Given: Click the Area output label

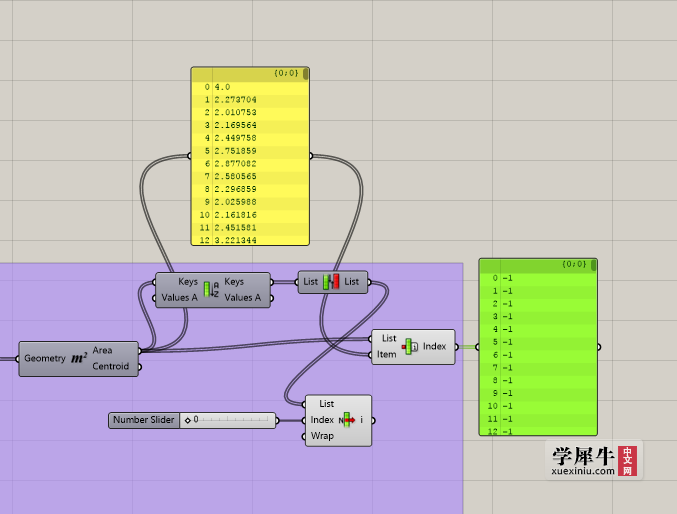Looking at the screenshot, I should click(x=102, y=350).
